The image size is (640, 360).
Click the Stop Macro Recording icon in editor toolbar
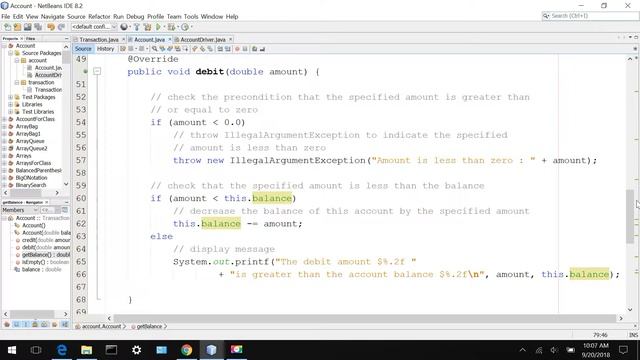pos(245,49)
